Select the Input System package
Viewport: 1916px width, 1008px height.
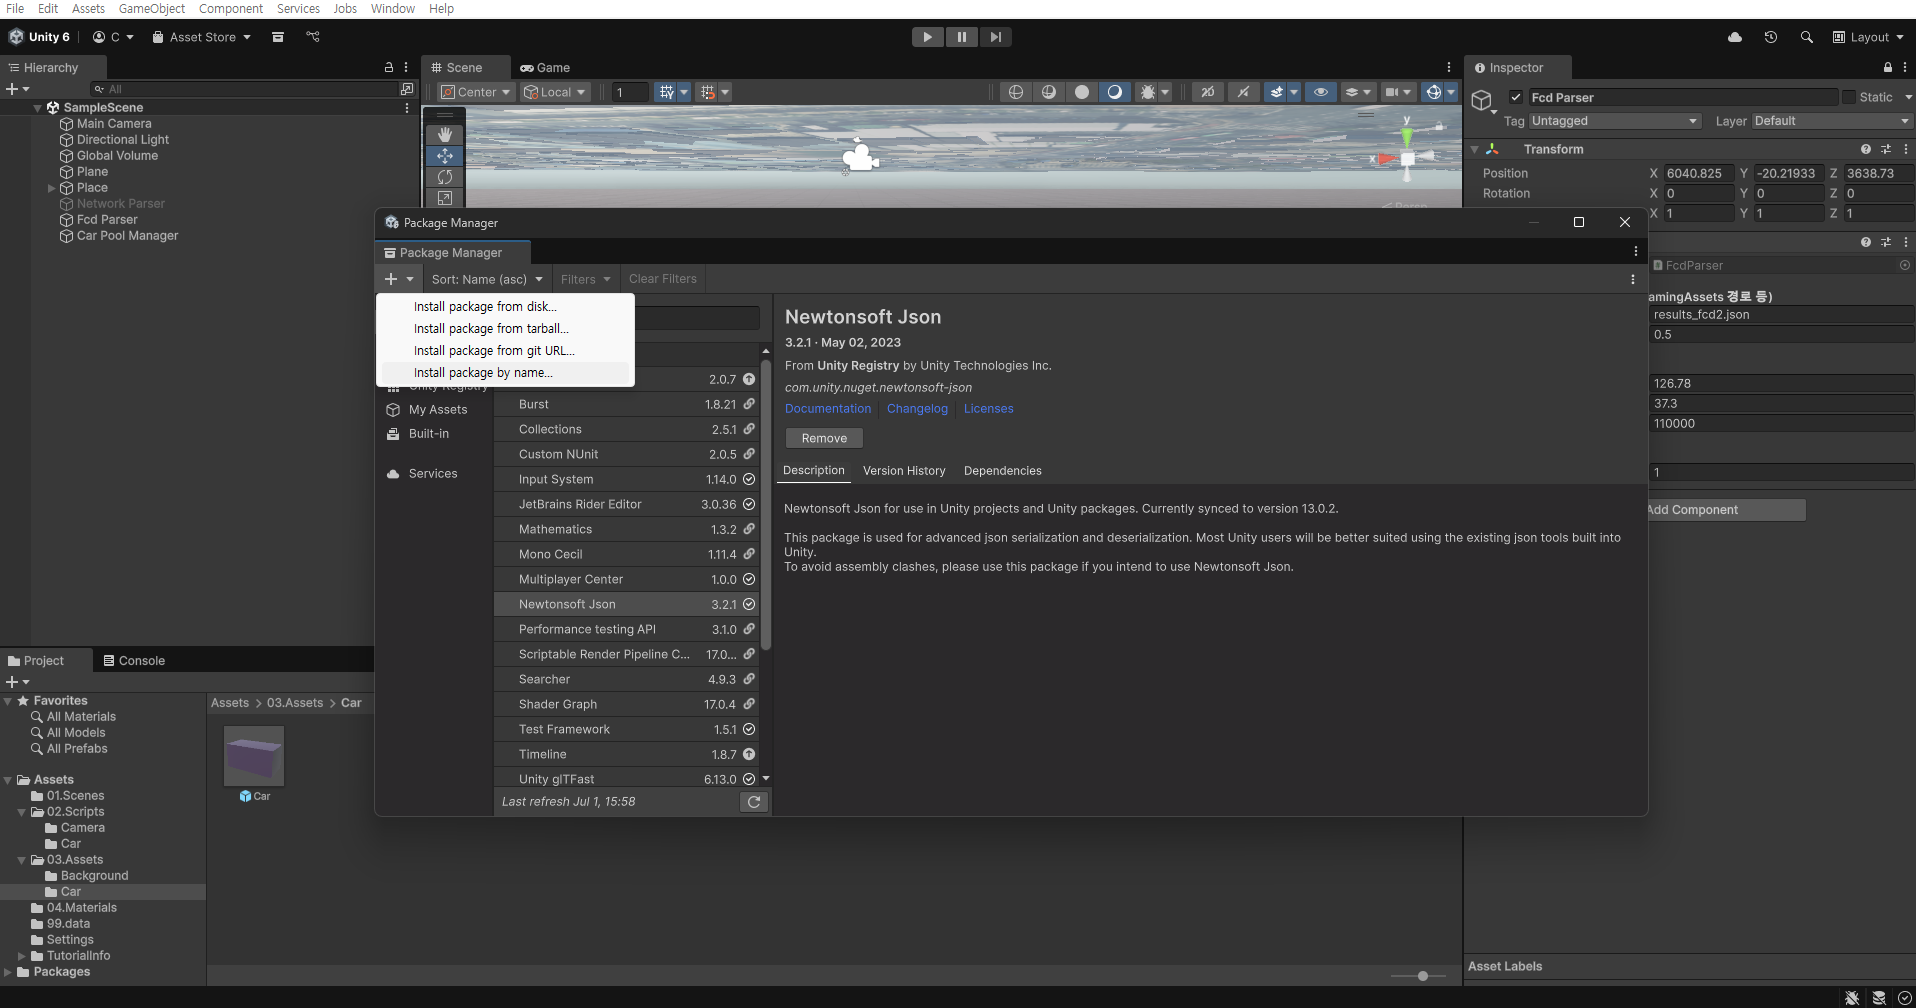pos(626,480)
